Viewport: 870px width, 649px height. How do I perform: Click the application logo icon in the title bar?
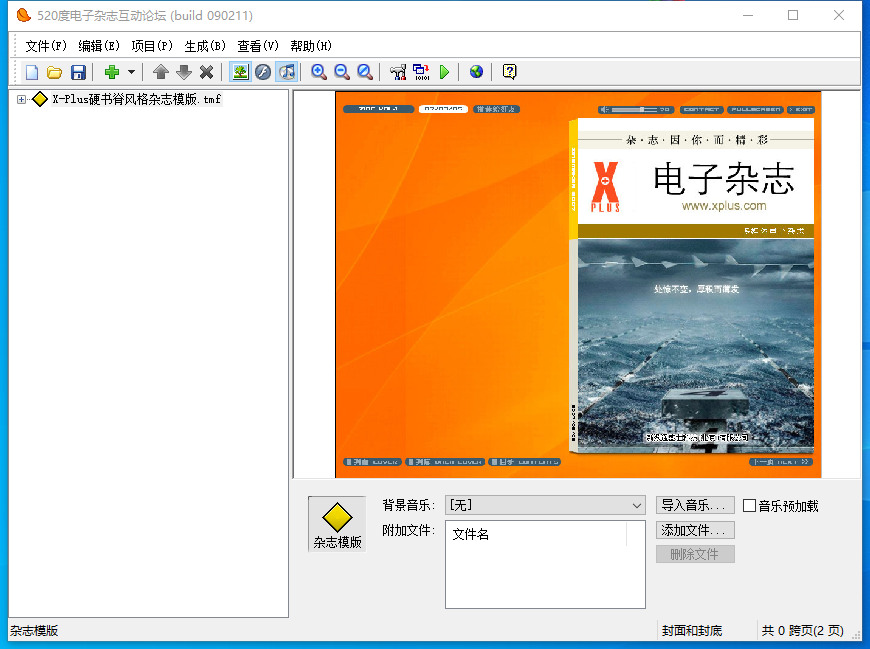click(23, 16)
